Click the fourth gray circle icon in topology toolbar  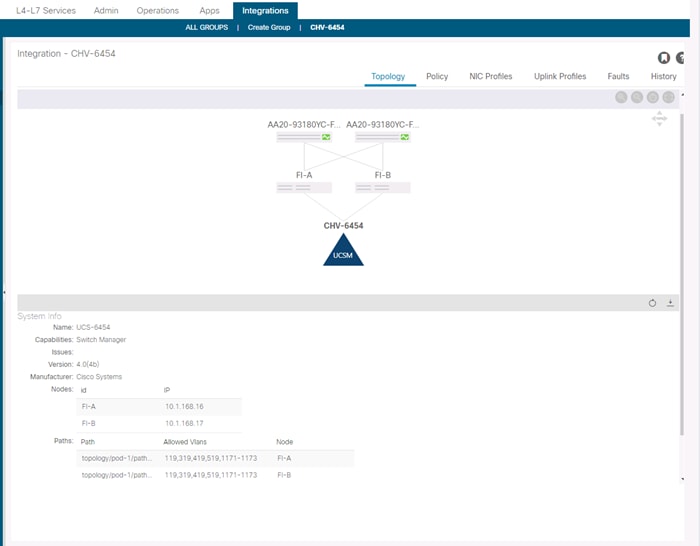coord(668,97)
